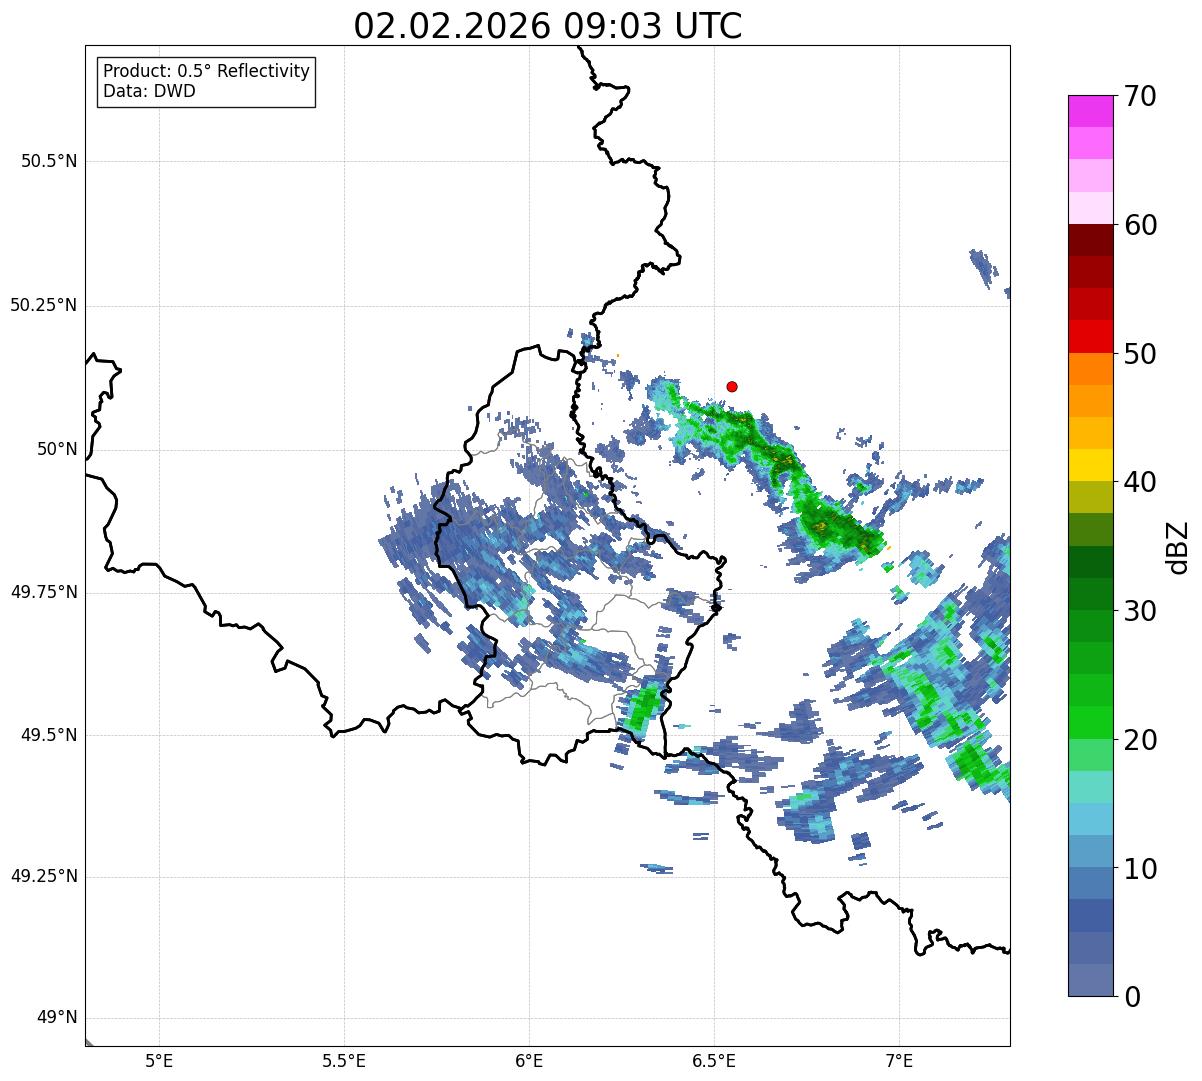Click the 6°E longitude label
The image size is (1202, 1081).
[x=529, y=1061]
